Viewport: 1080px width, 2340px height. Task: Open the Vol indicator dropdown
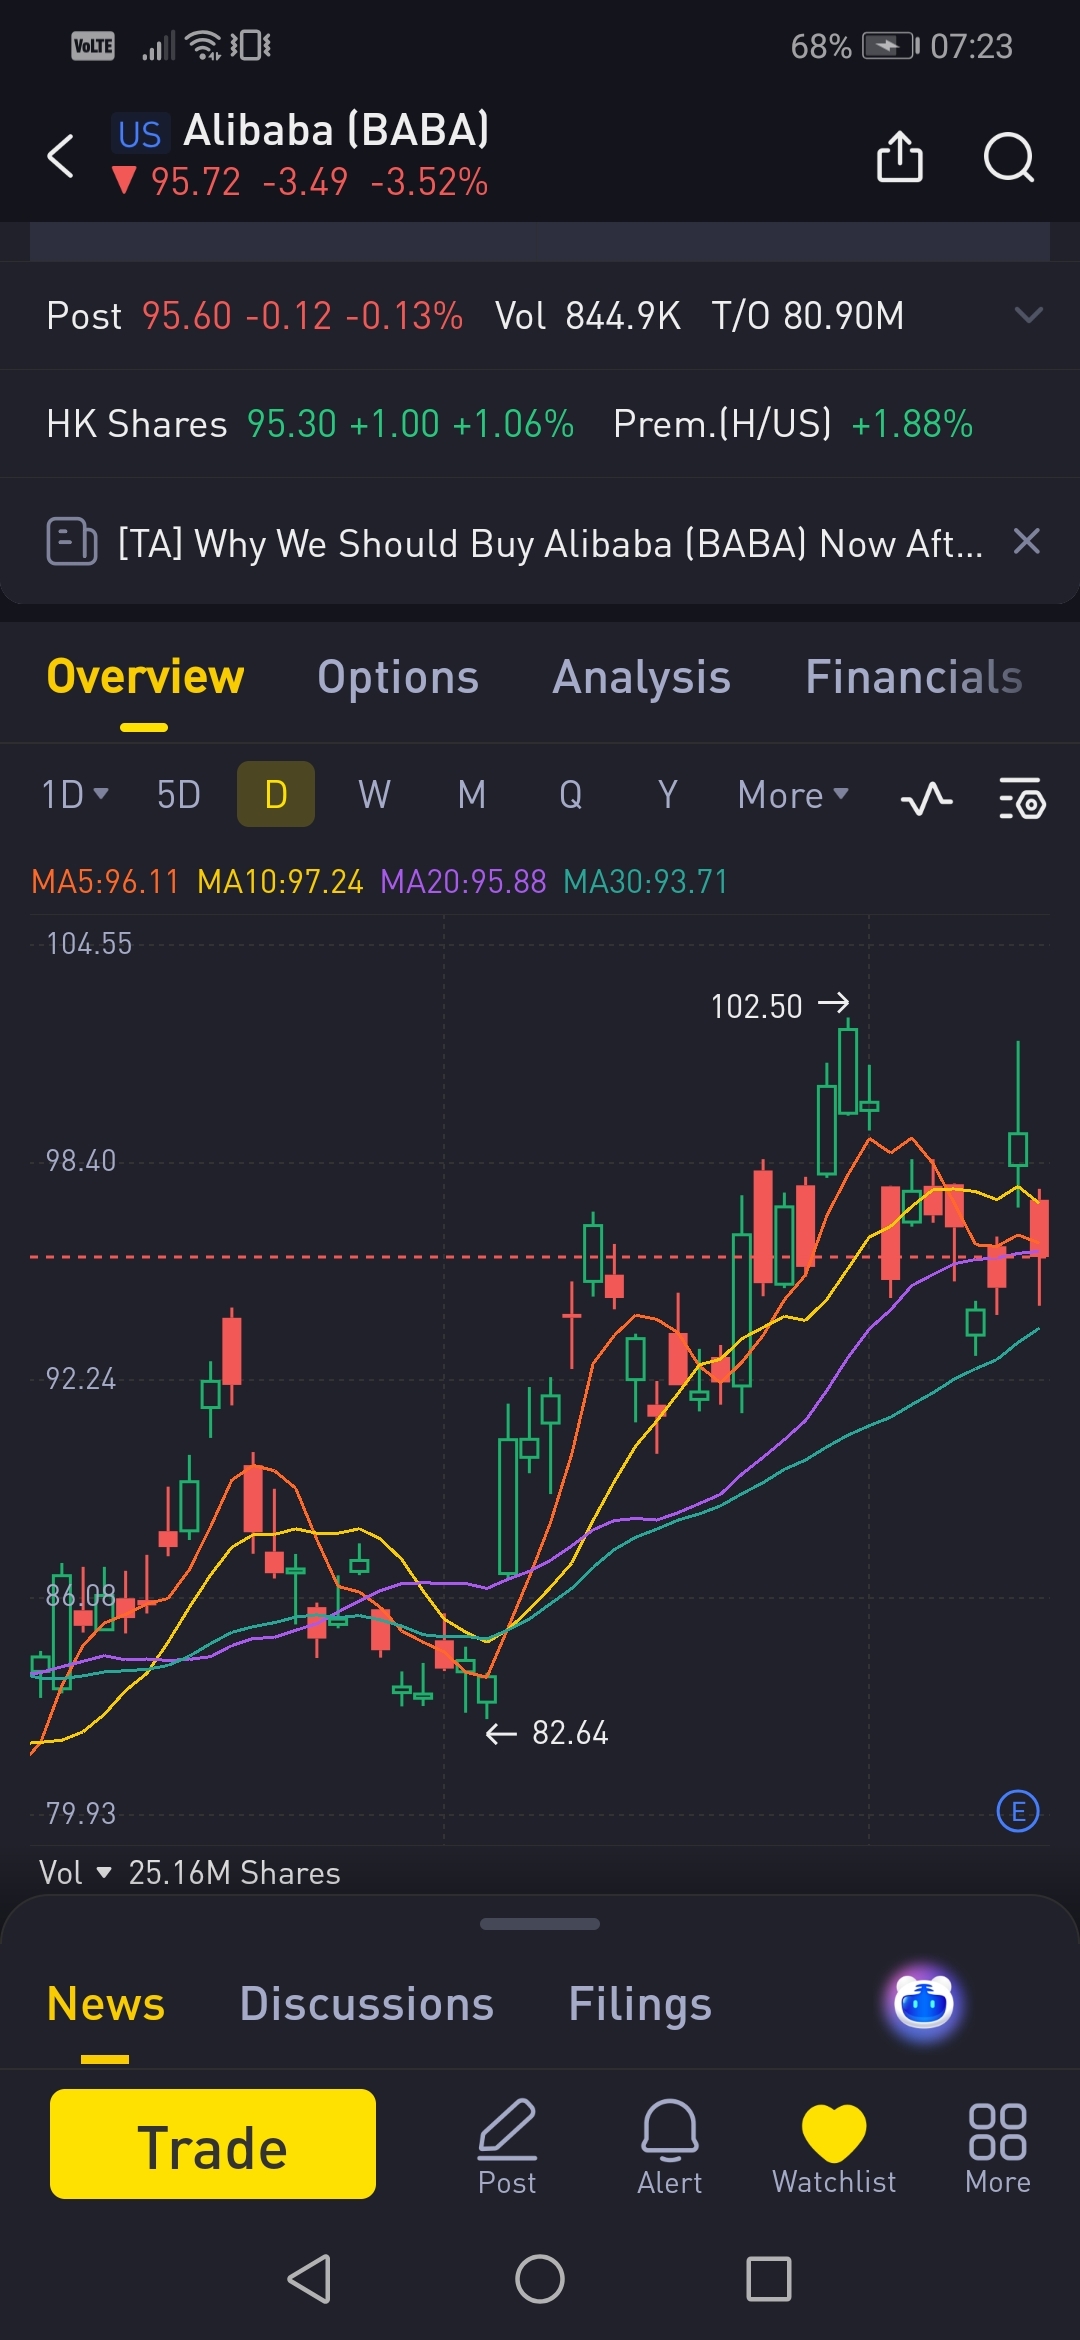(x=75, y=1872)
